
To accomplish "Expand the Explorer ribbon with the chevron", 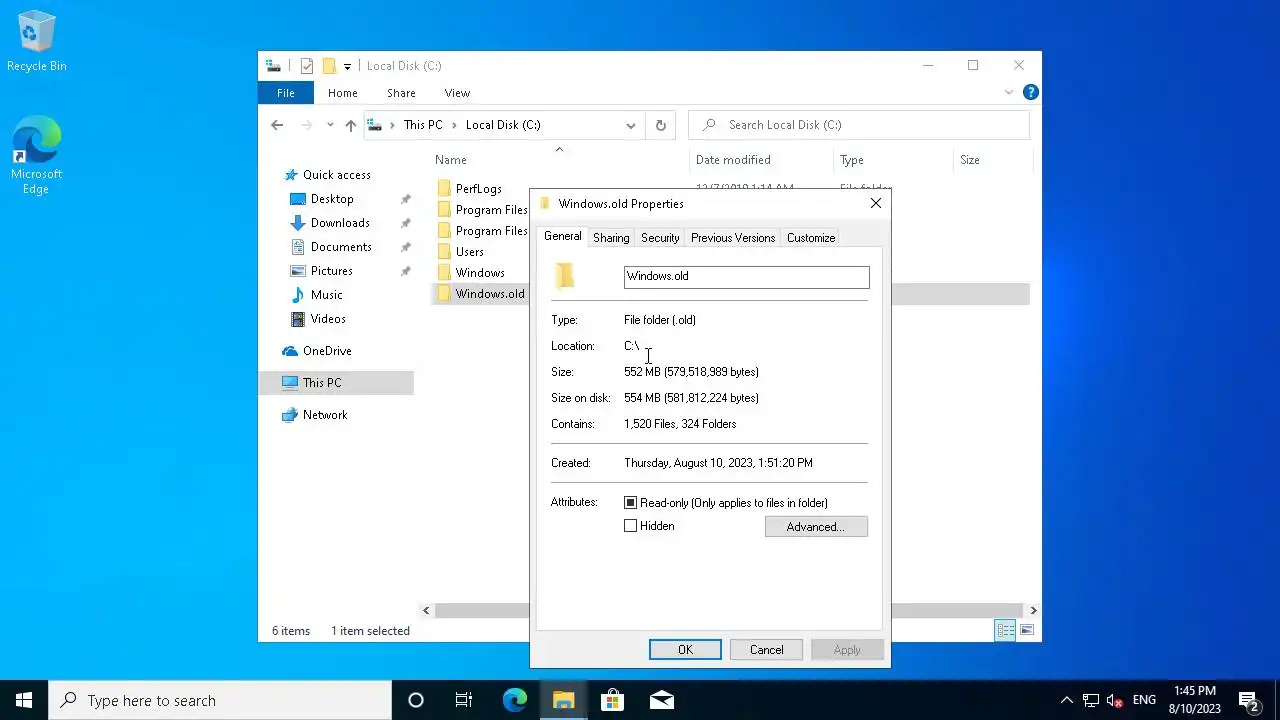I will tap(1008, 92).
